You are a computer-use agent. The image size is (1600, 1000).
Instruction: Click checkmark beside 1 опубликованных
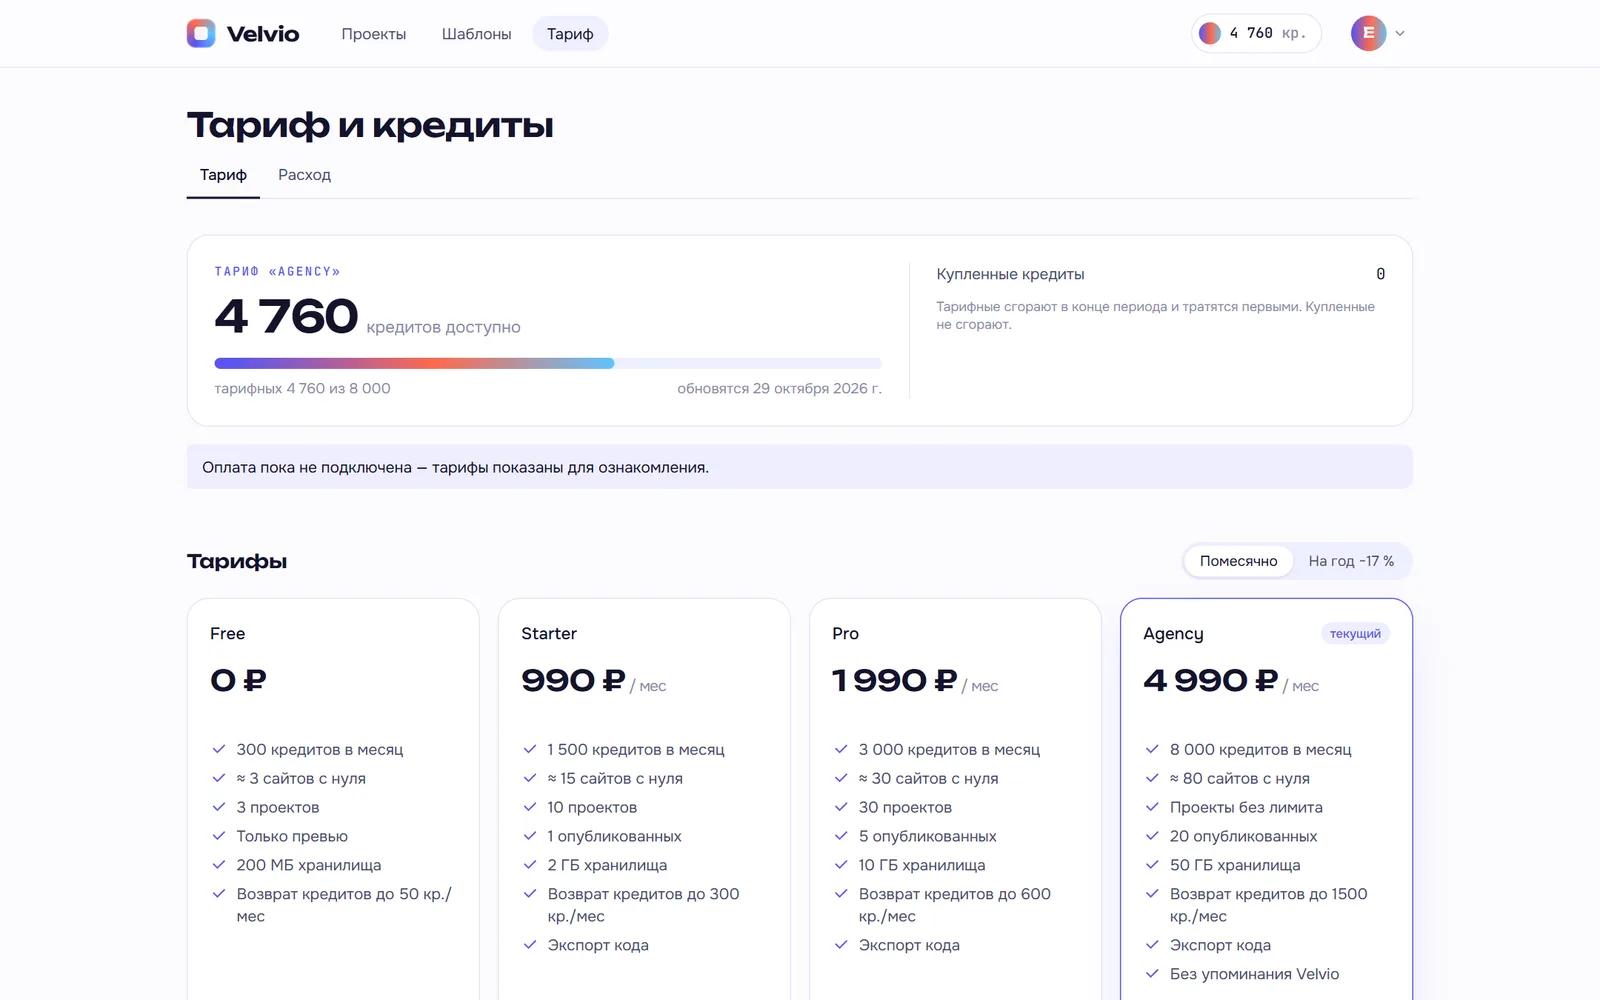[x=530, y=836]
